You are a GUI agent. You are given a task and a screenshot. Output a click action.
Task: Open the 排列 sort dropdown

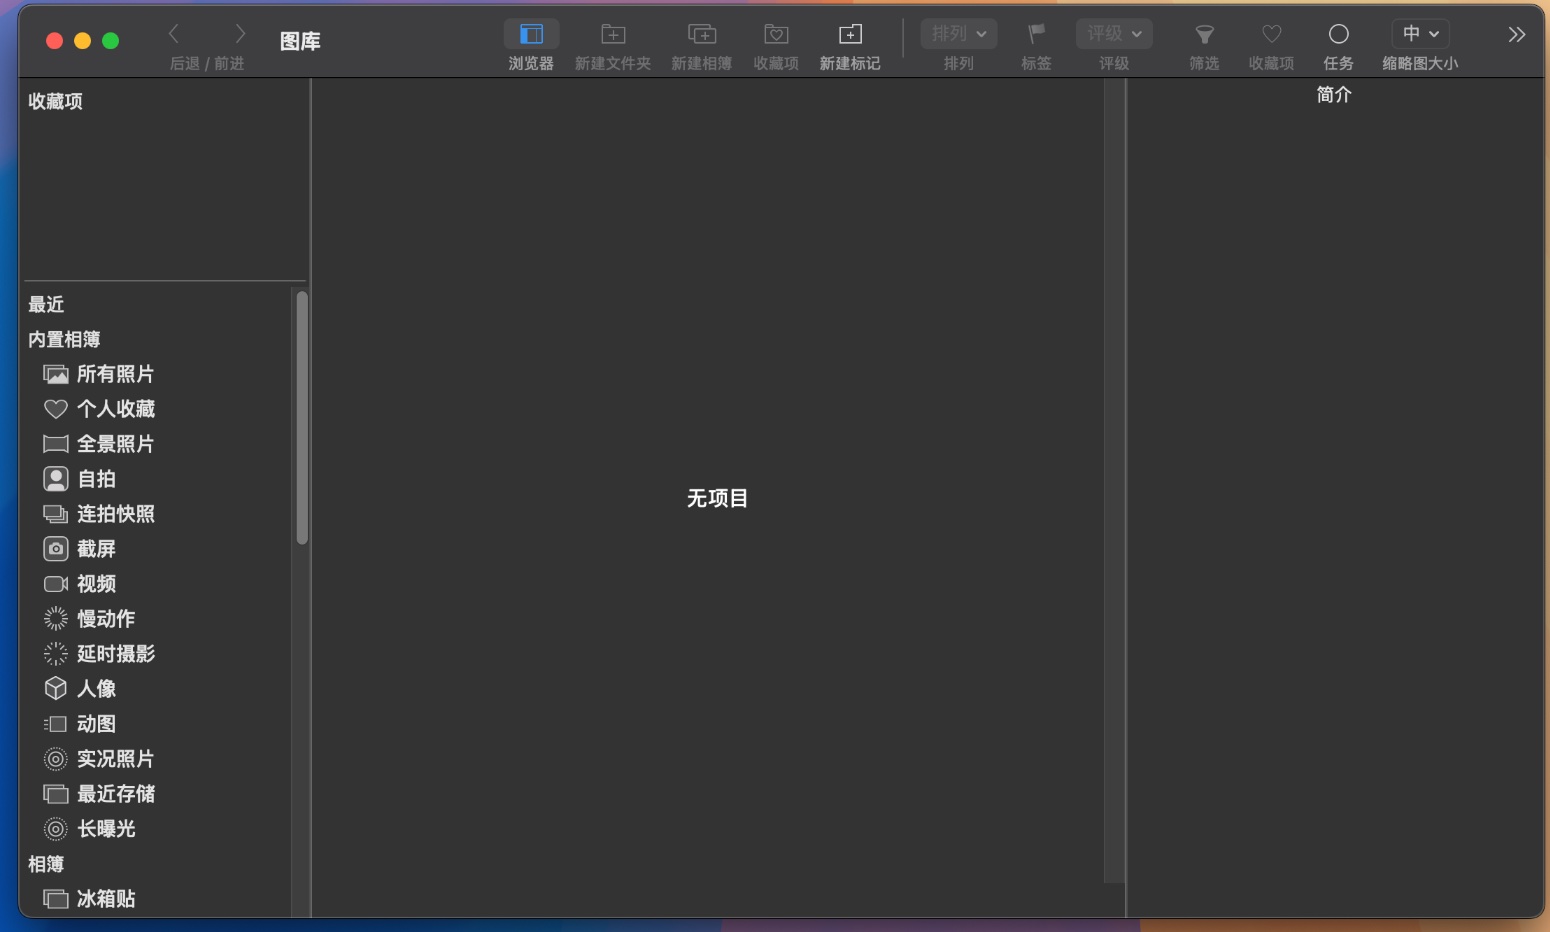[958, 34]
